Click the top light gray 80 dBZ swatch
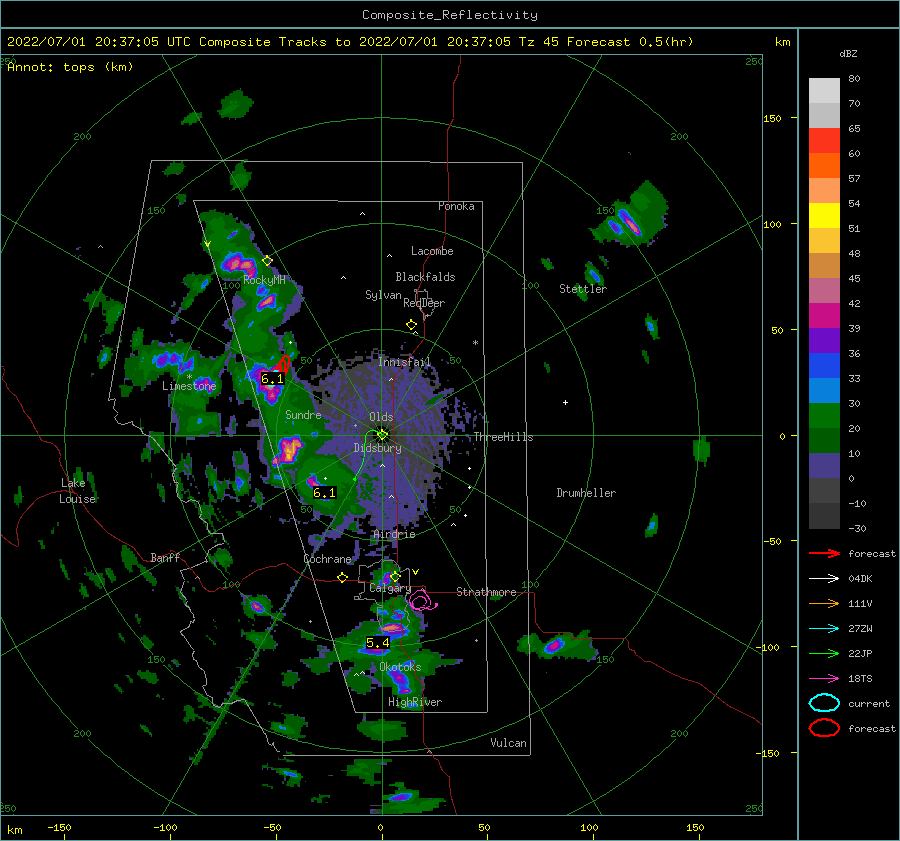 tap(824, 90)
